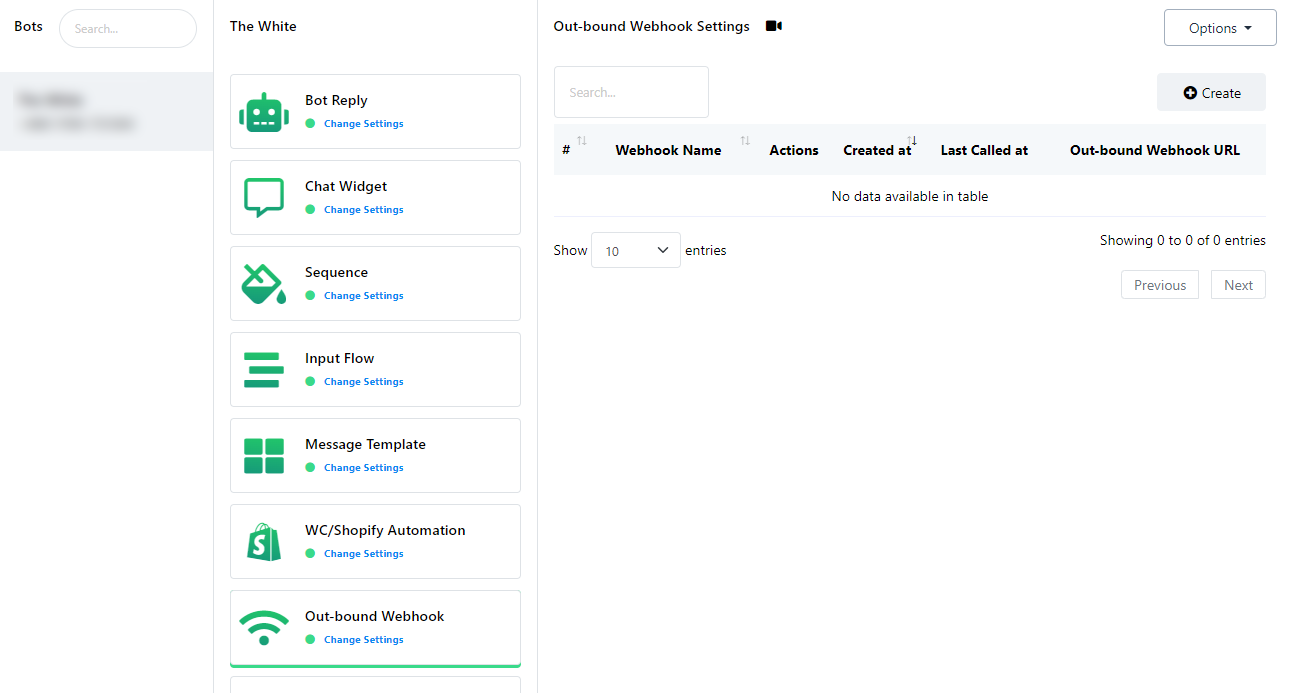Click the Message Template grid icon
This screenshot has height=693, width=1293.
pos(264,456)
